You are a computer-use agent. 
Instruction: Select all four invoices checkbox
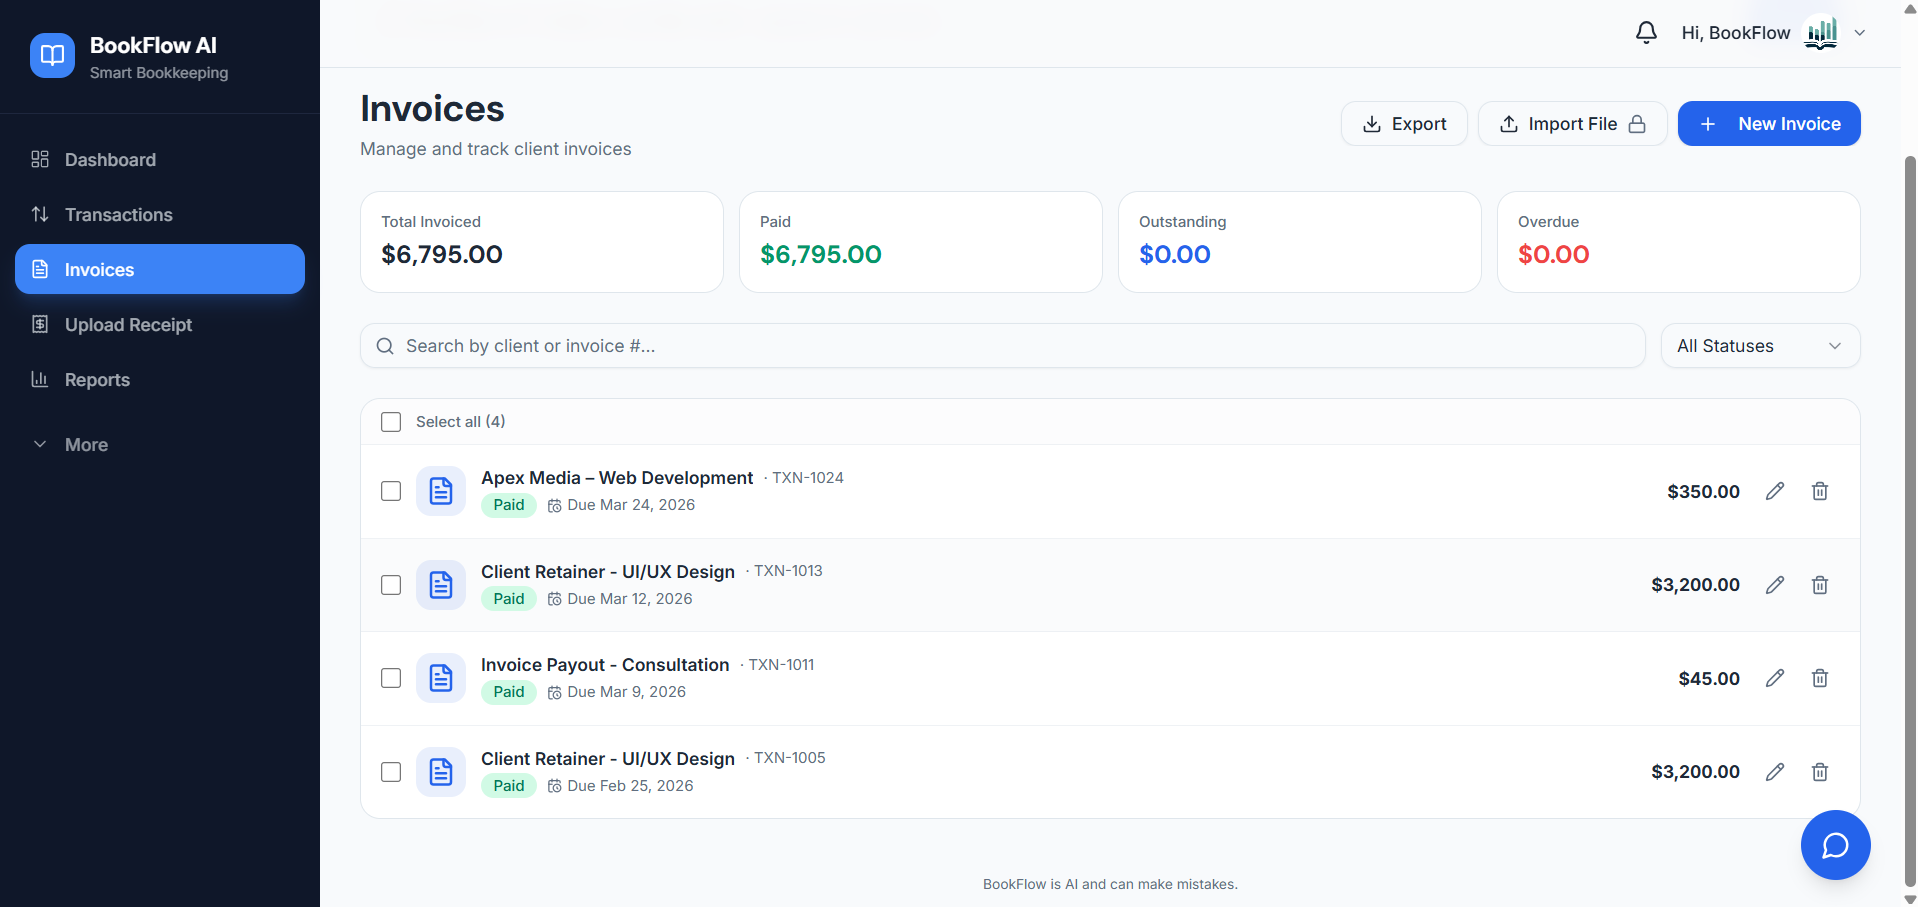pos(391,422)
